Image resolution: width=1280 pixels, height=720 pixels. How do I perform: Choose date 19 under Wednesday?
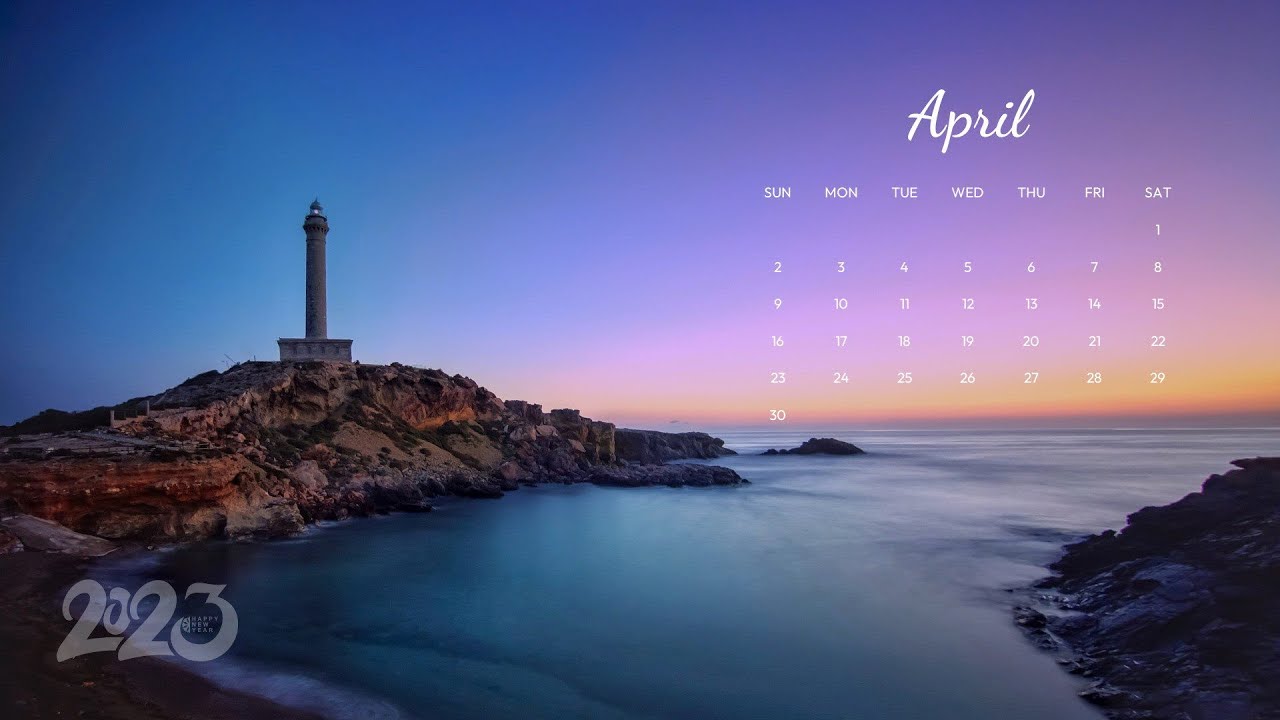(967, 341)
